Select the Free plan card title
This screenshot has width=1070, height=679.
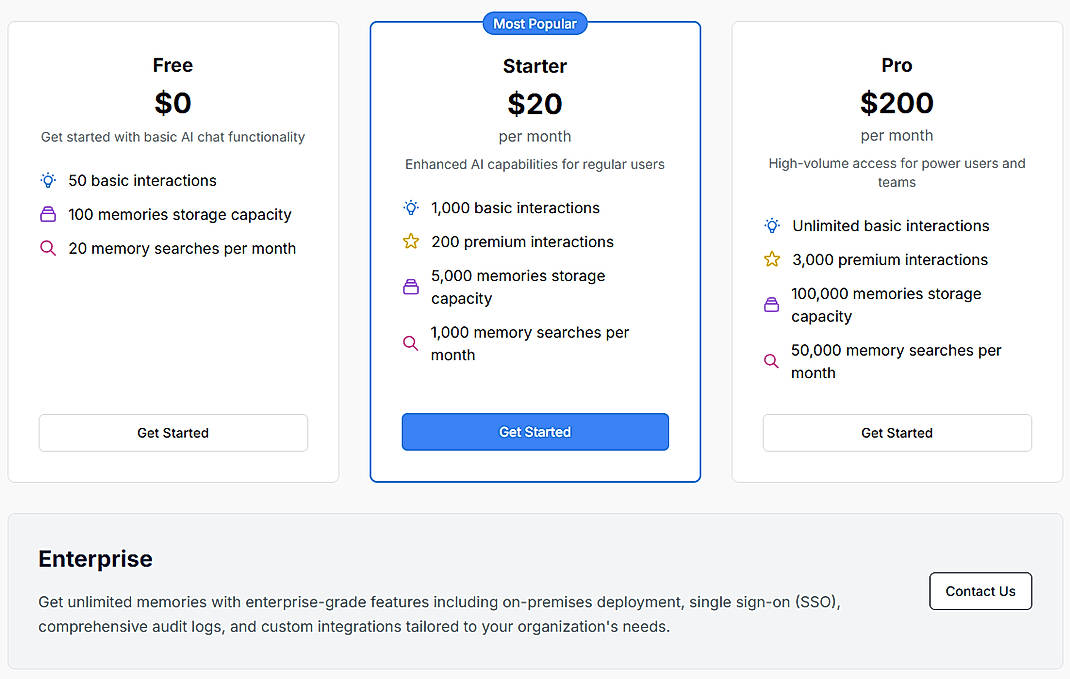click(172, 65)
